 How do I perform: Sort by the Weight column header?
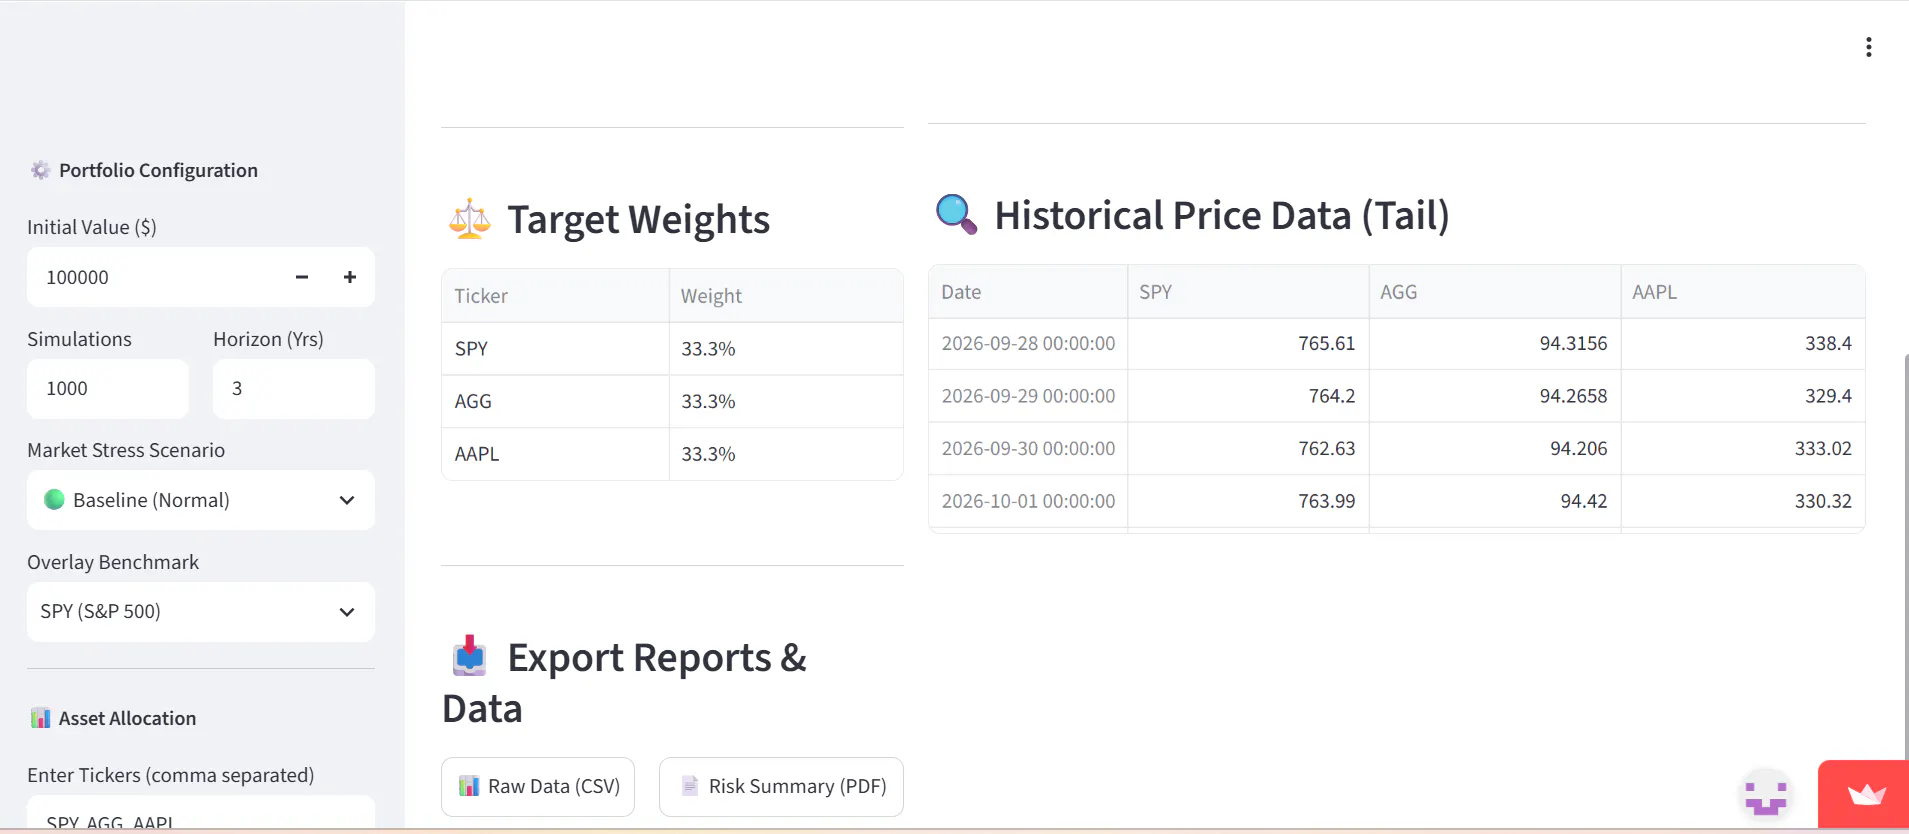[x=786, y=296]
